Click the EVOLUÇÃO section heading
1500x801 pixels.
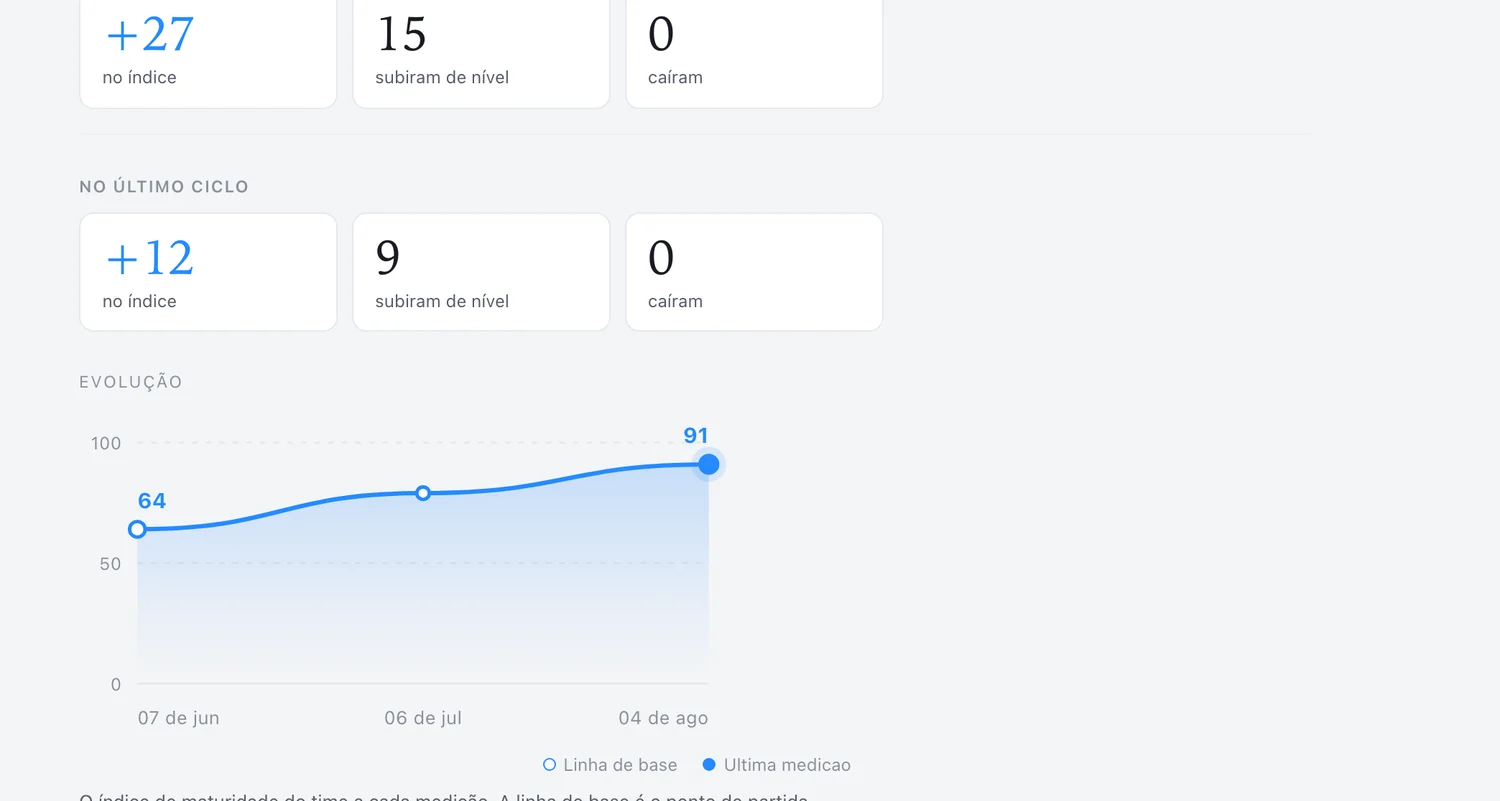(131, 382)
